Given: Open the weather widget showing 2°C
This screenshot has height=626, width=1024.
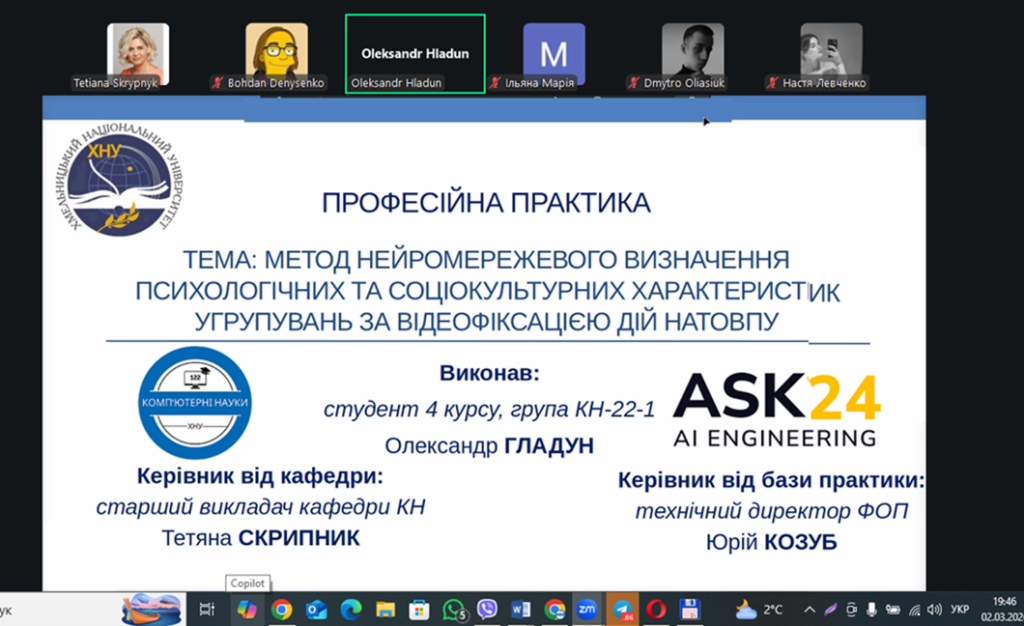Looking at the screenshot, I should pyautogui.click(x=760, y=609).
